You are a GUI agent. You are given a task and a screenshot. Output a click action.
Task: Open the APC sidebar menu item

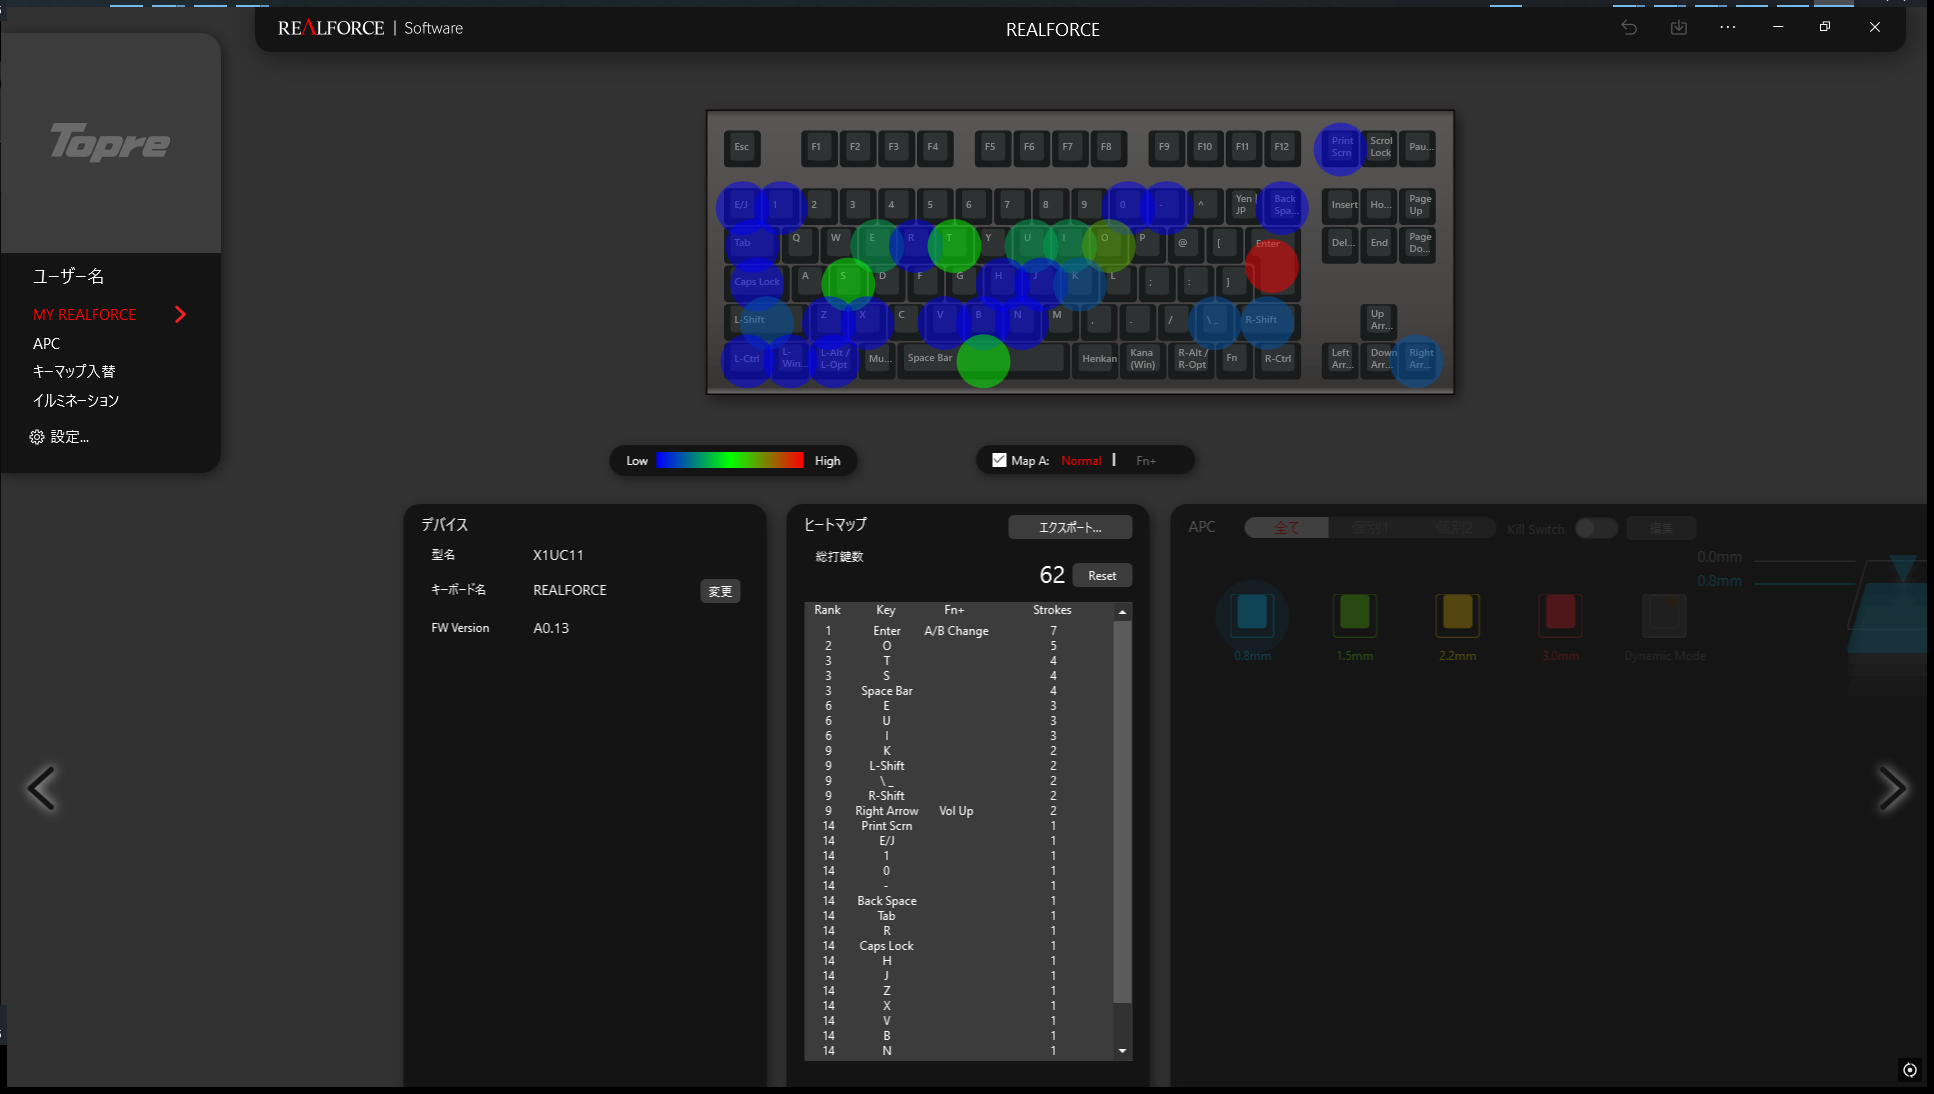[46, 343]
